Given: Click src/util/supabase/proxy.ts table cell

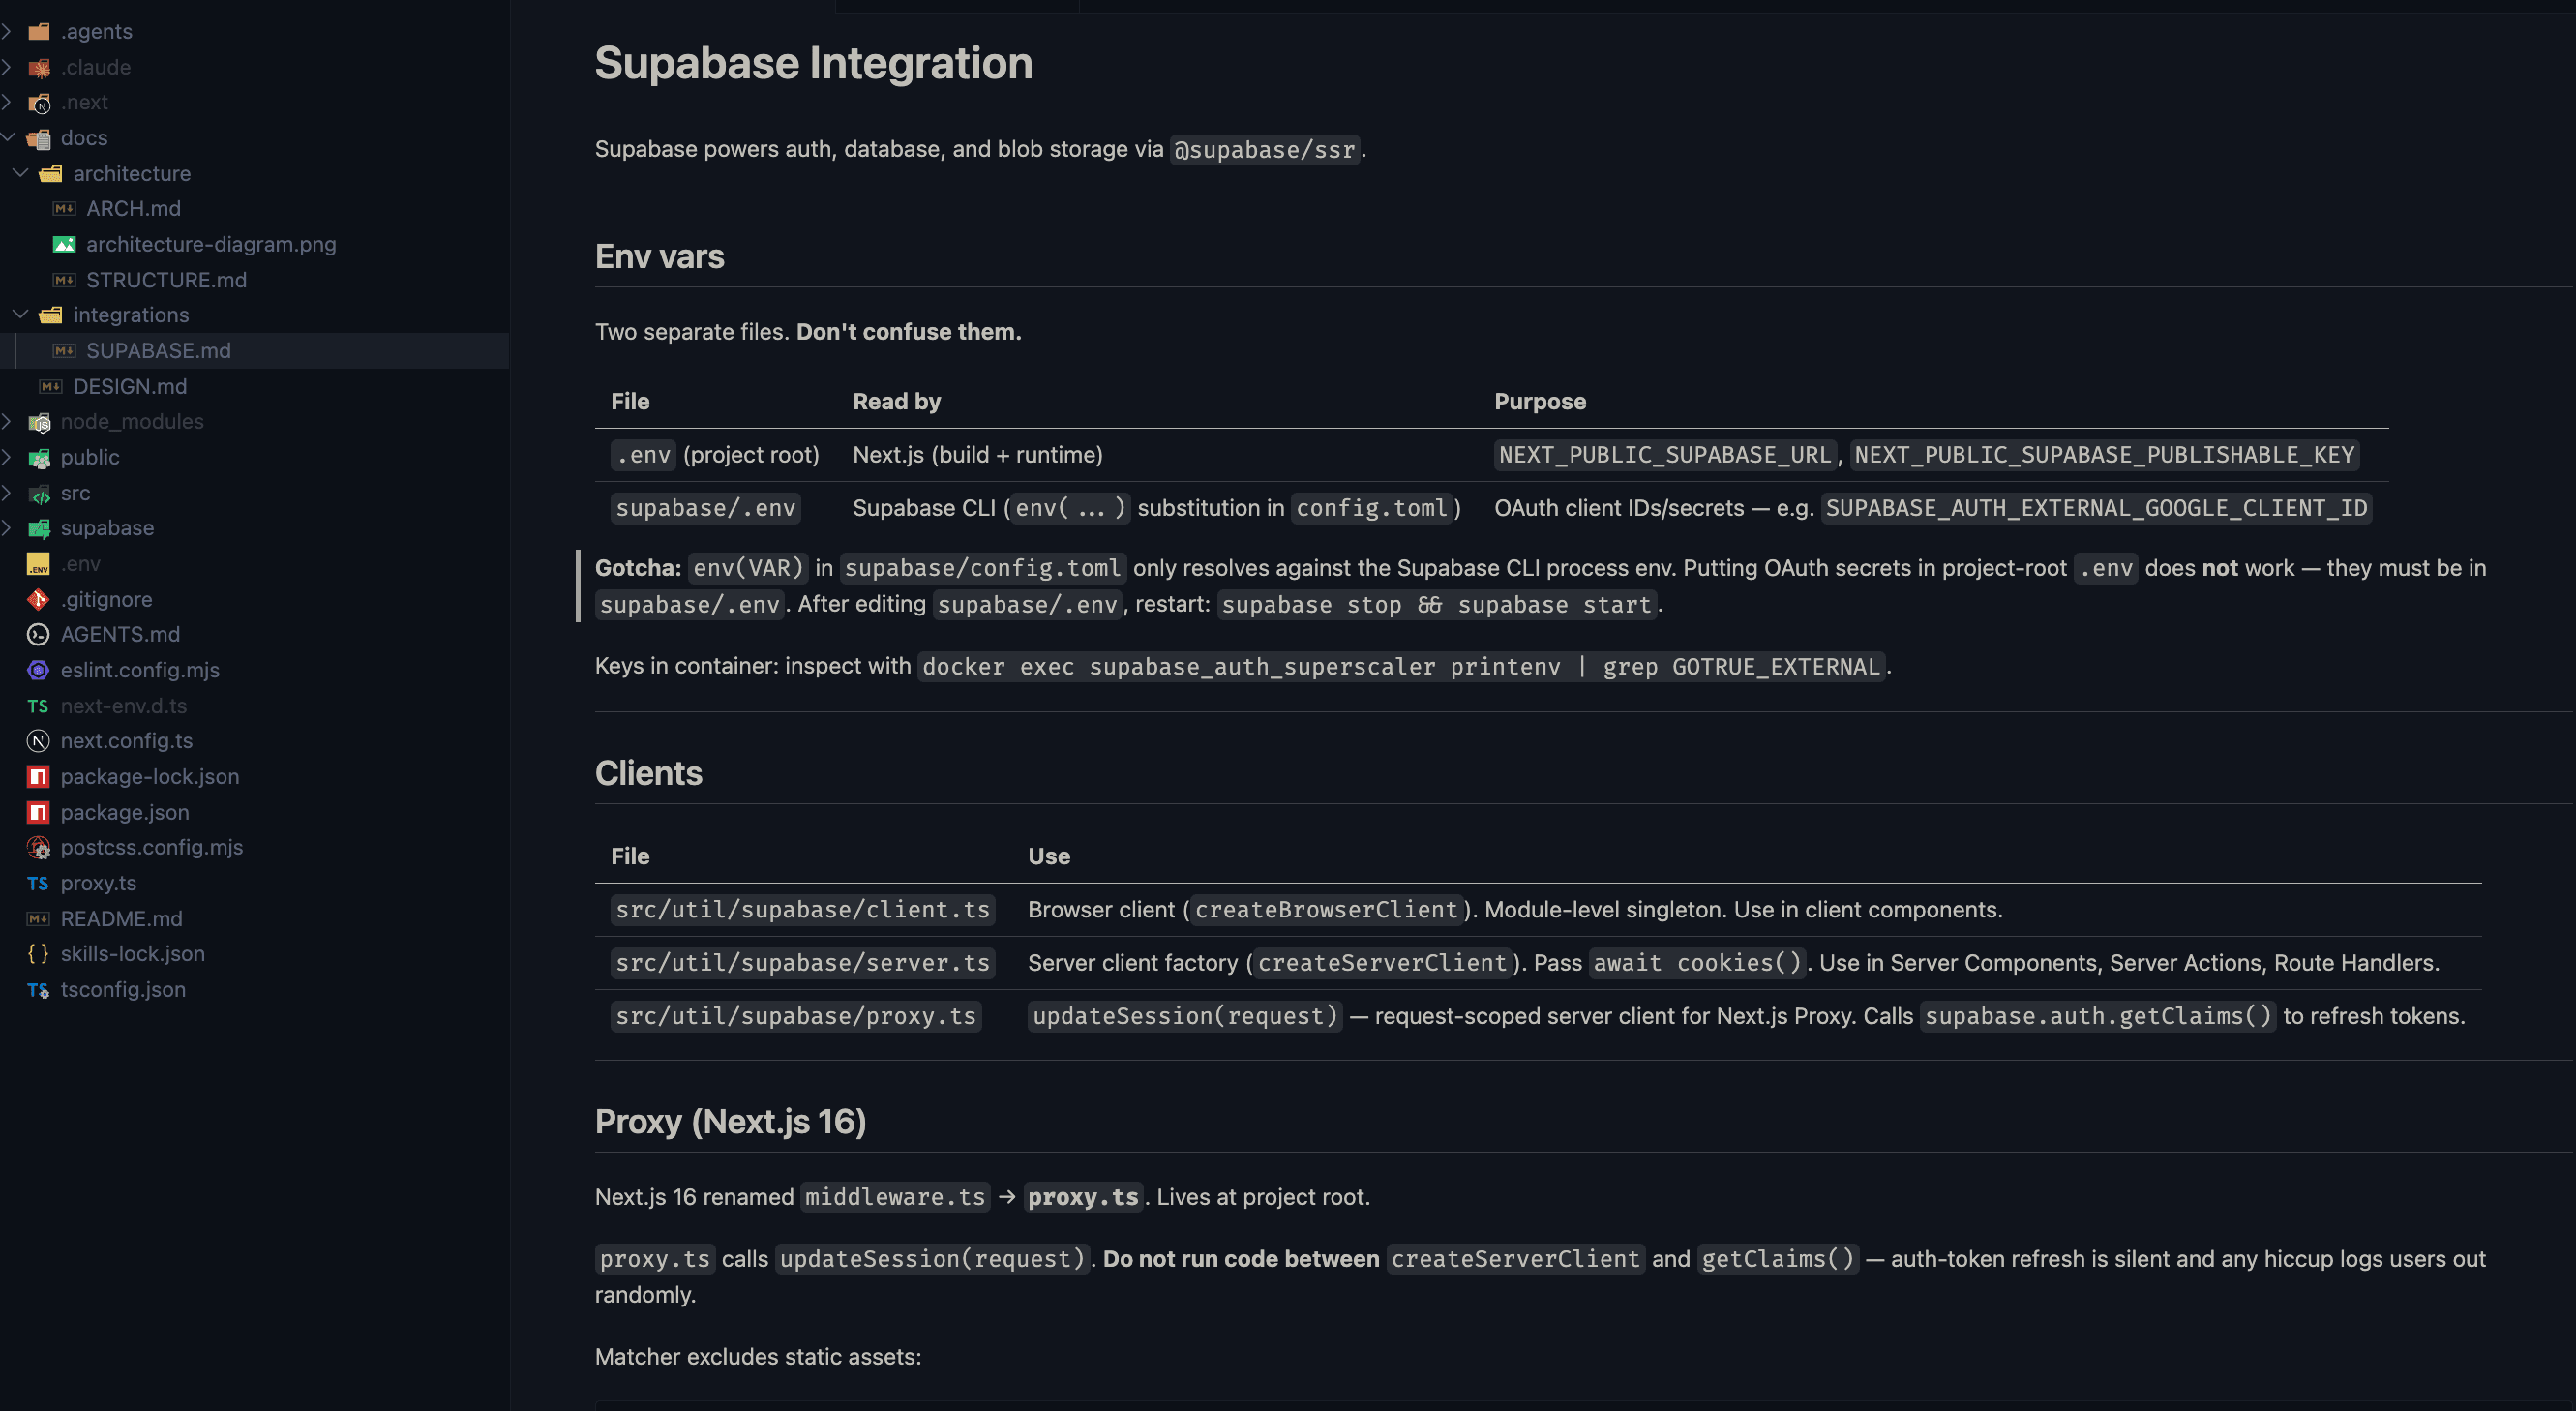Looking at the screenshot, I should tap(795, 1016).
